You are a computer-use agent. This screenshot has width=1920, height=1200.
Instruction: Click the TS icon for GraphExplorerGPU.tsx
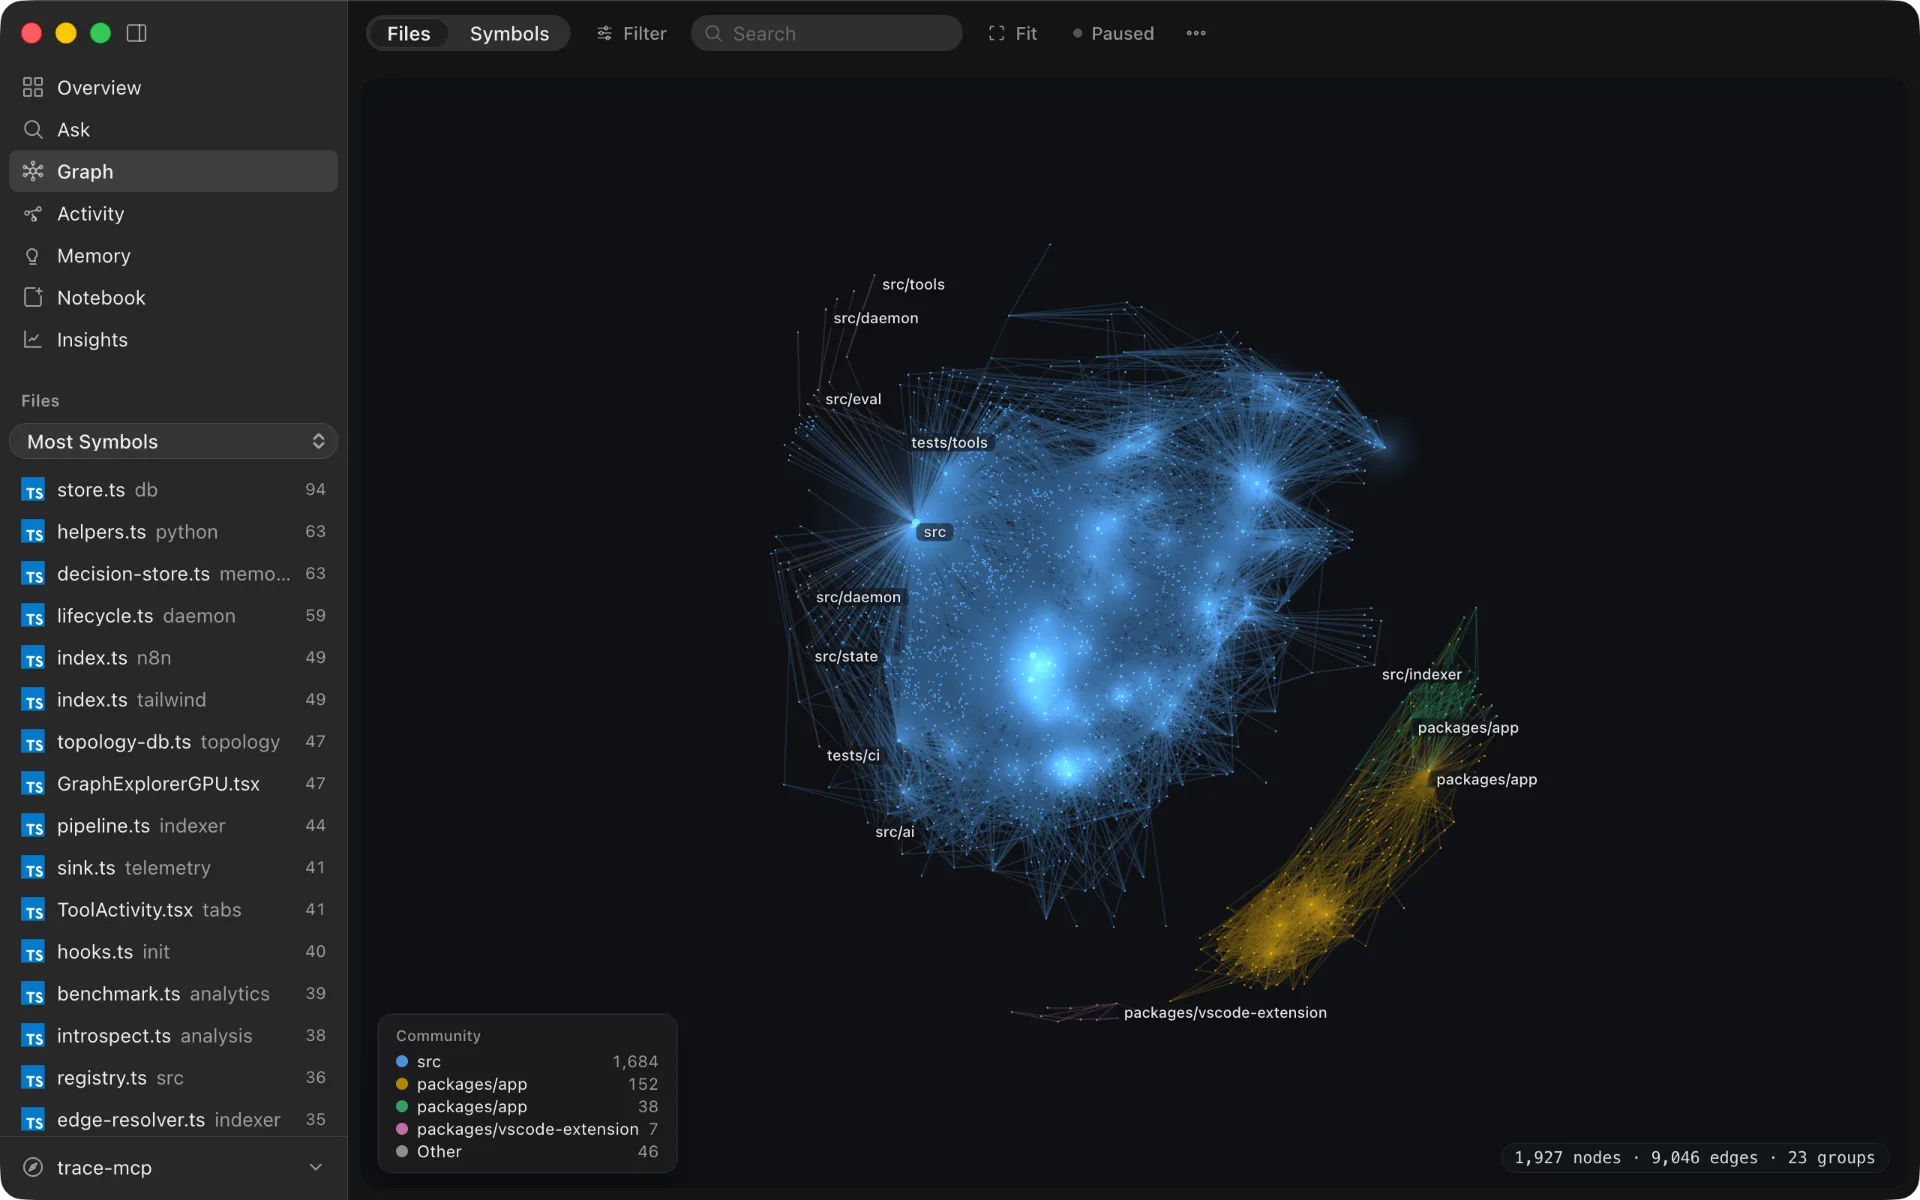tap(33, 784)
